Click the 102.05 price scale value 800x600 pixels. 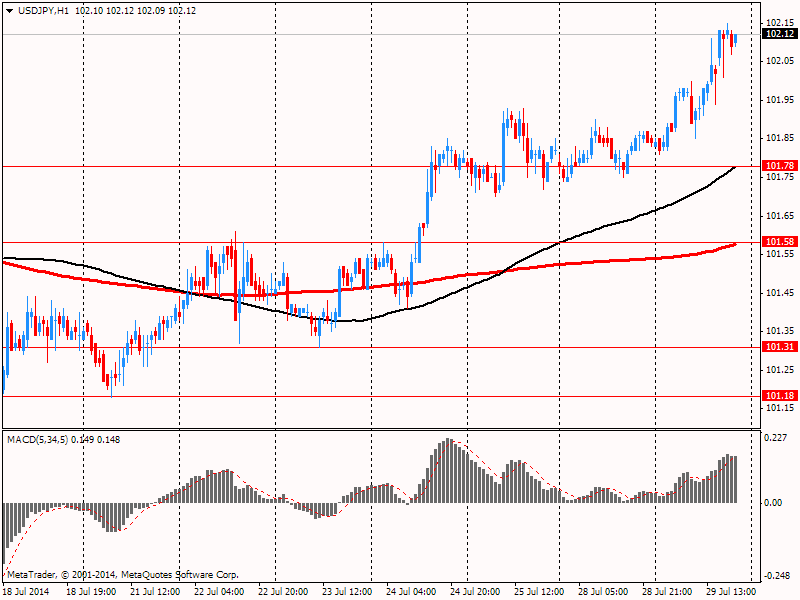point(780,61)
